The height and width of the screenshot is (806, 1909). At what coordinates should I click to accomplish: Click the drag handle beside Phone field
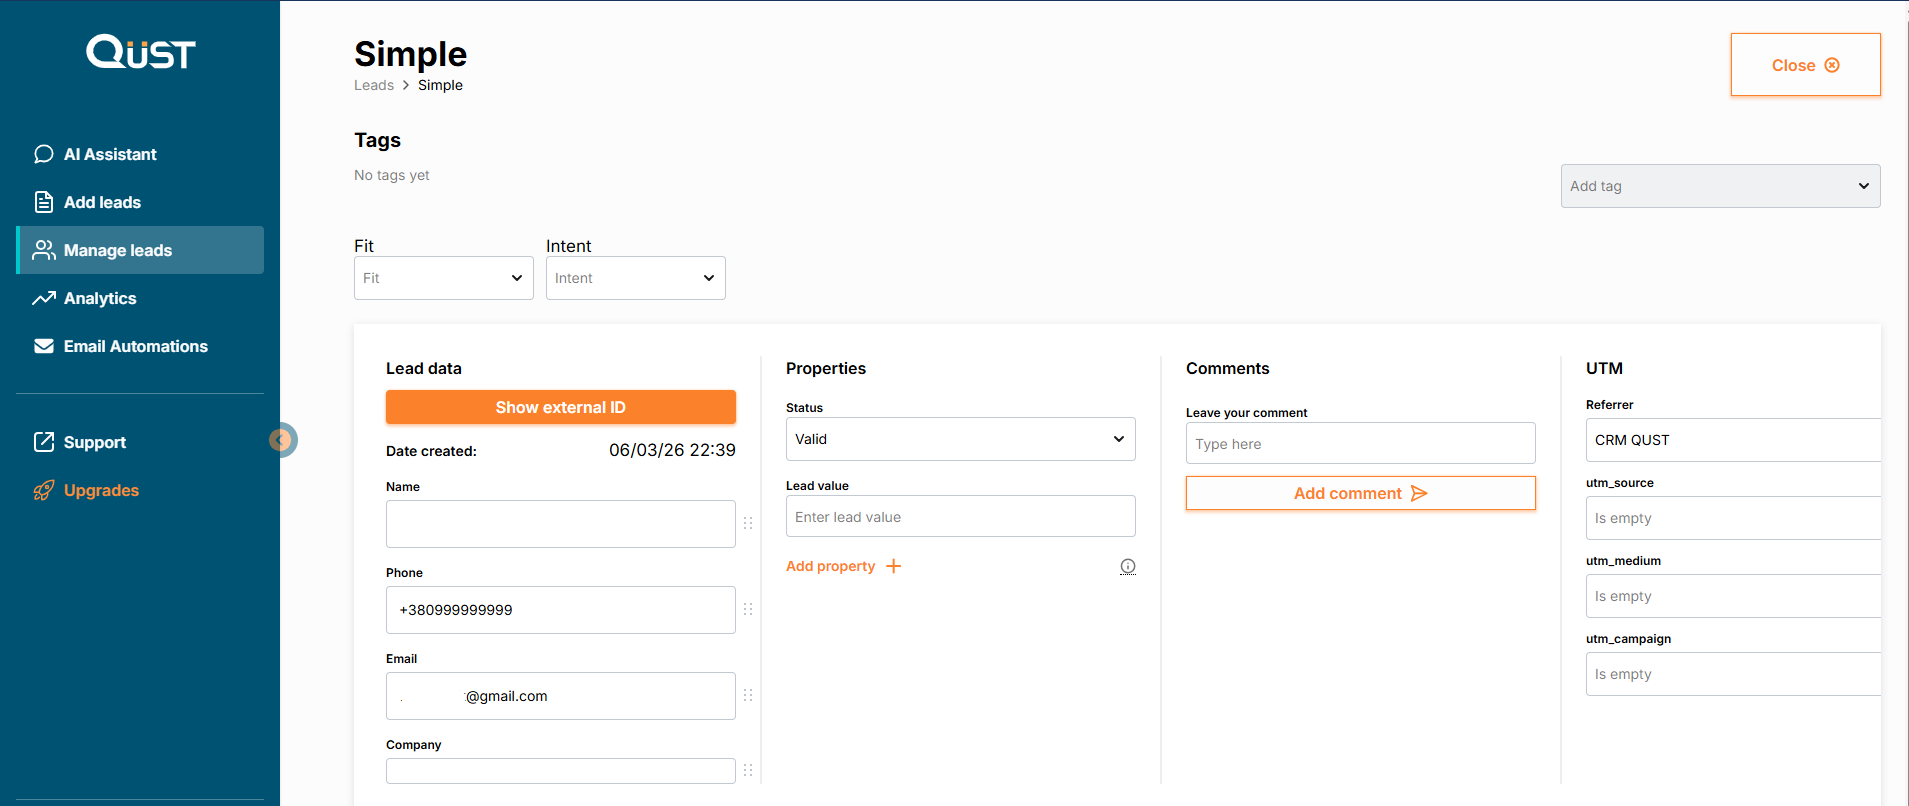(748, 609)
